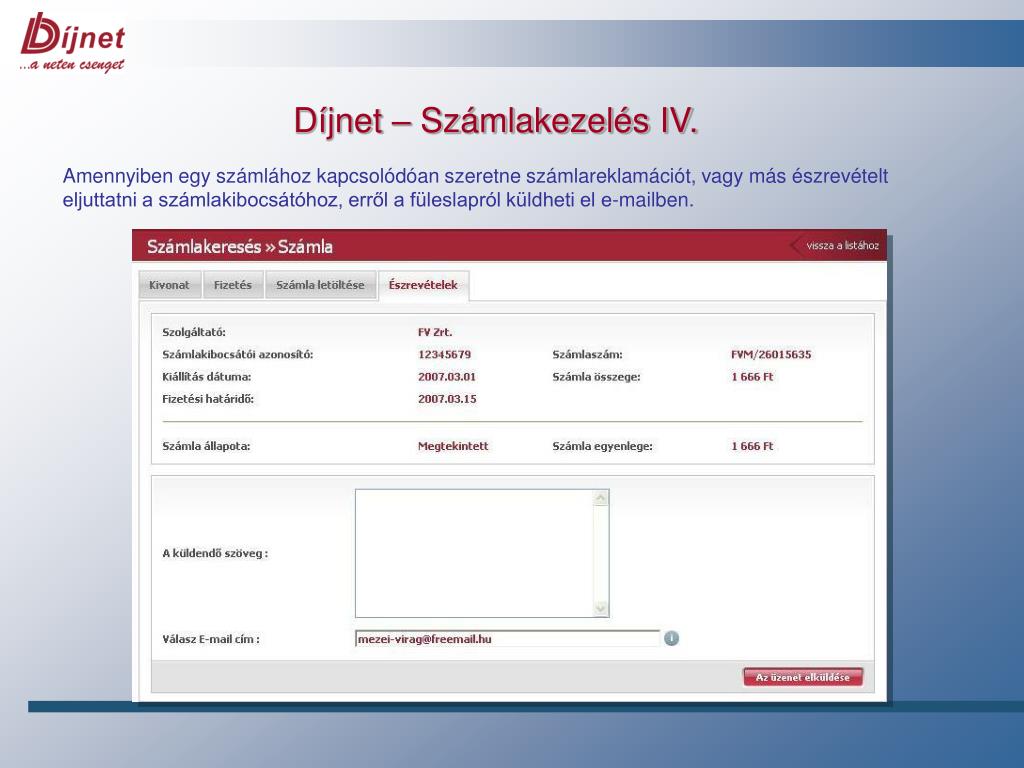The height and width of the screenshot is (768, 1024).
Task: Select the invoice status 'Megtekintett'
Action: pyautogui.click(x=453, y=446)
